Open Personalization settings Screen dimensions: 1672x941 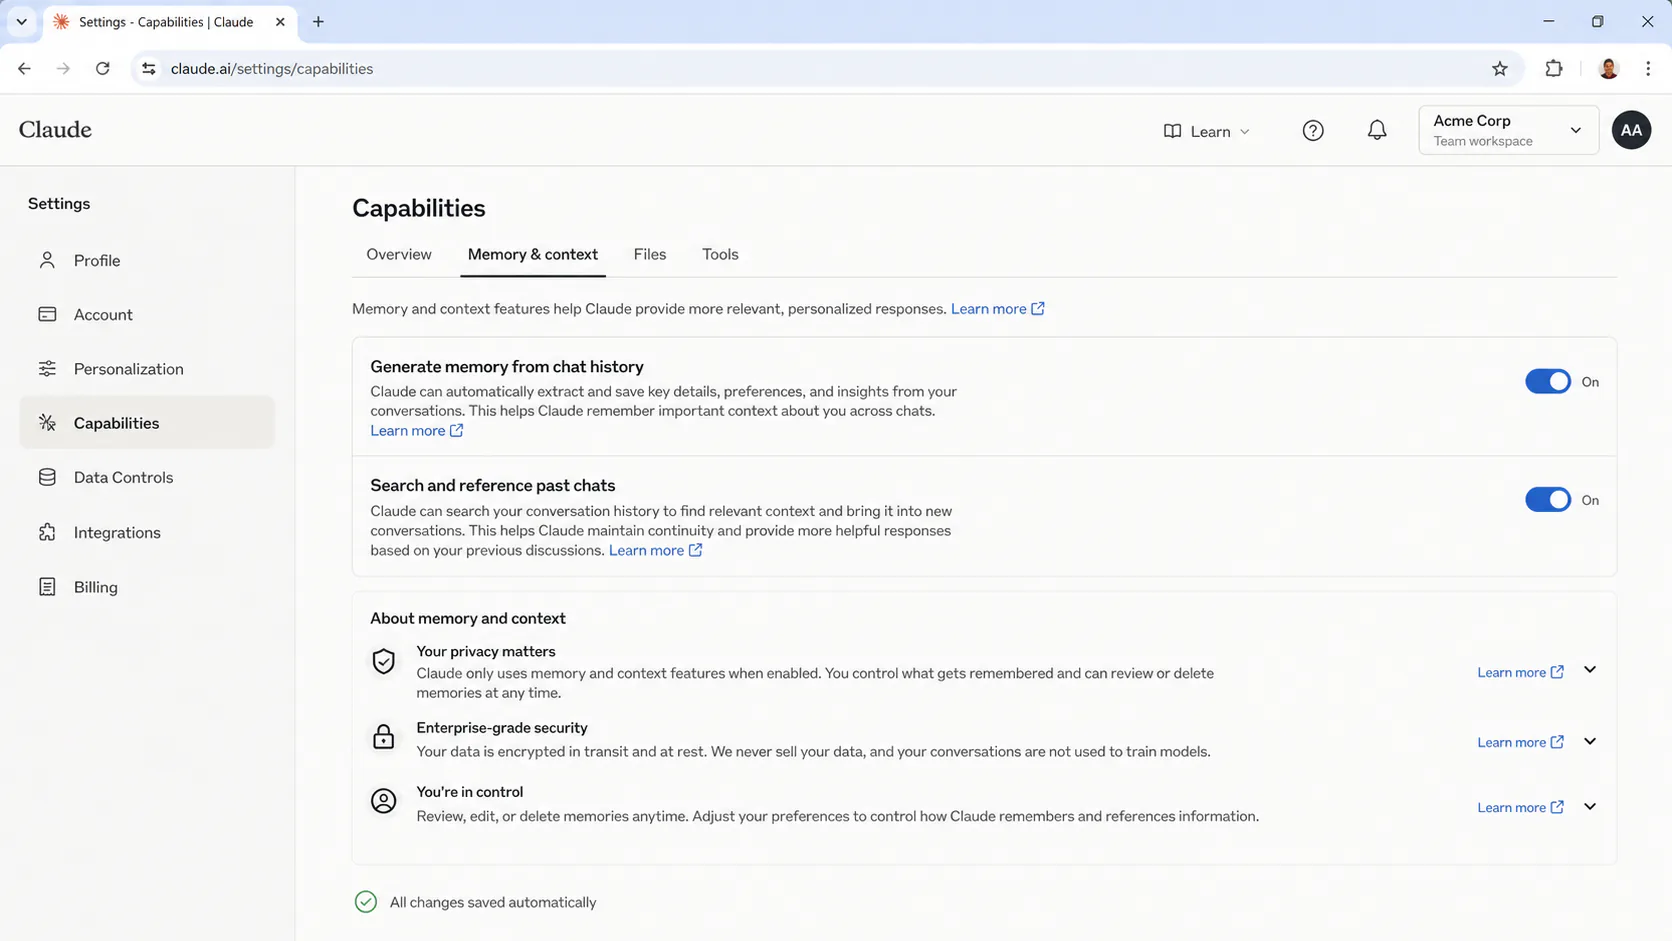147,369
